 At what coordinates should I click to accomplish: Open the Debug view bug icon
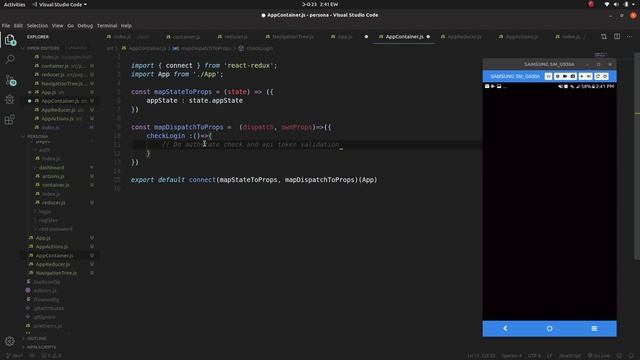point(10,99)
